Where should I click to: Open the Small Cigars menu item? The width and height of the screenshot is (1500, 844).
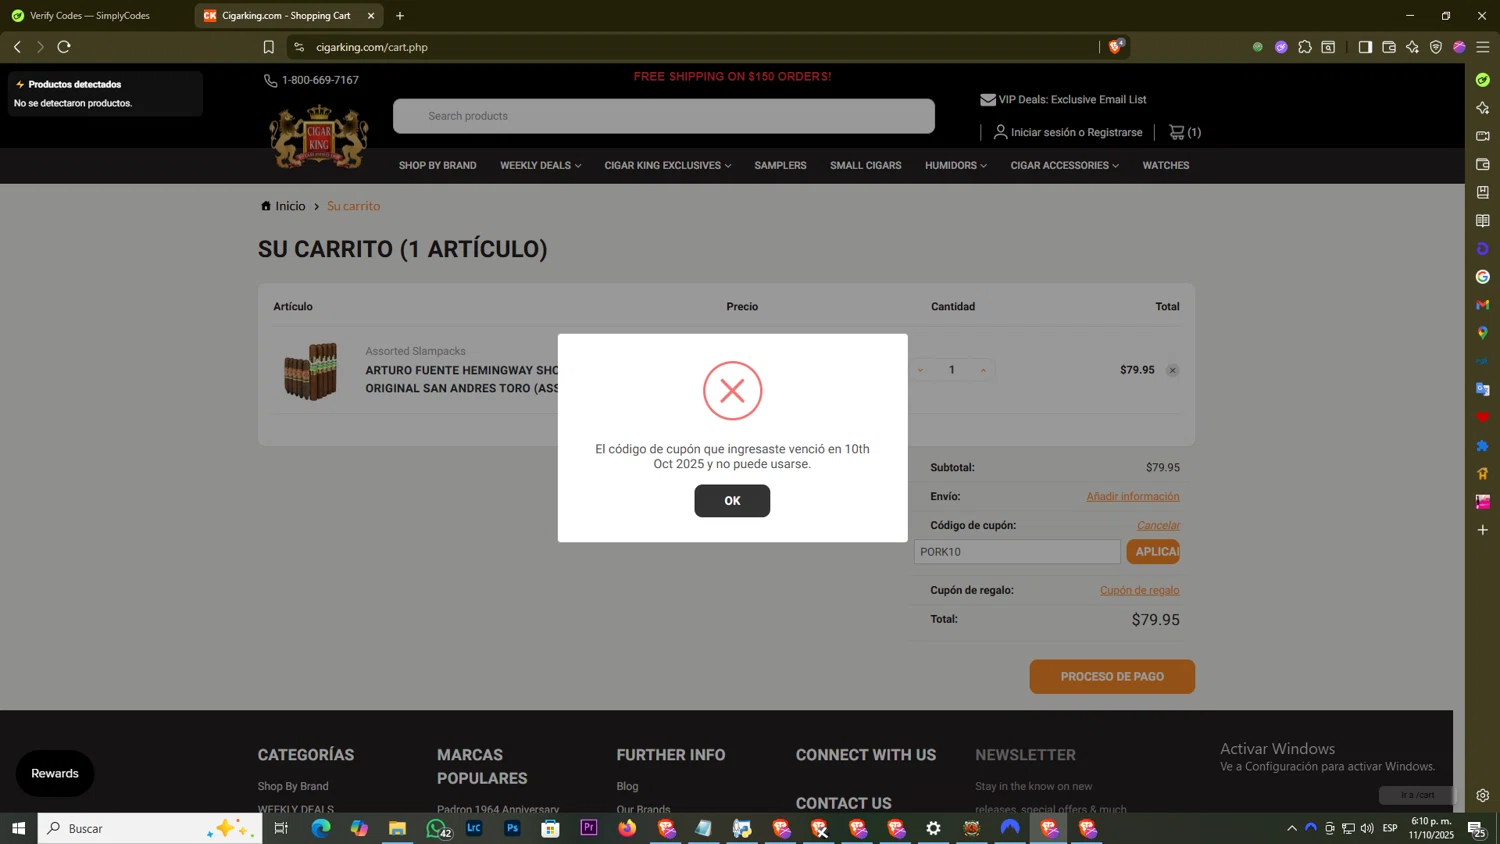coord(865,166)
